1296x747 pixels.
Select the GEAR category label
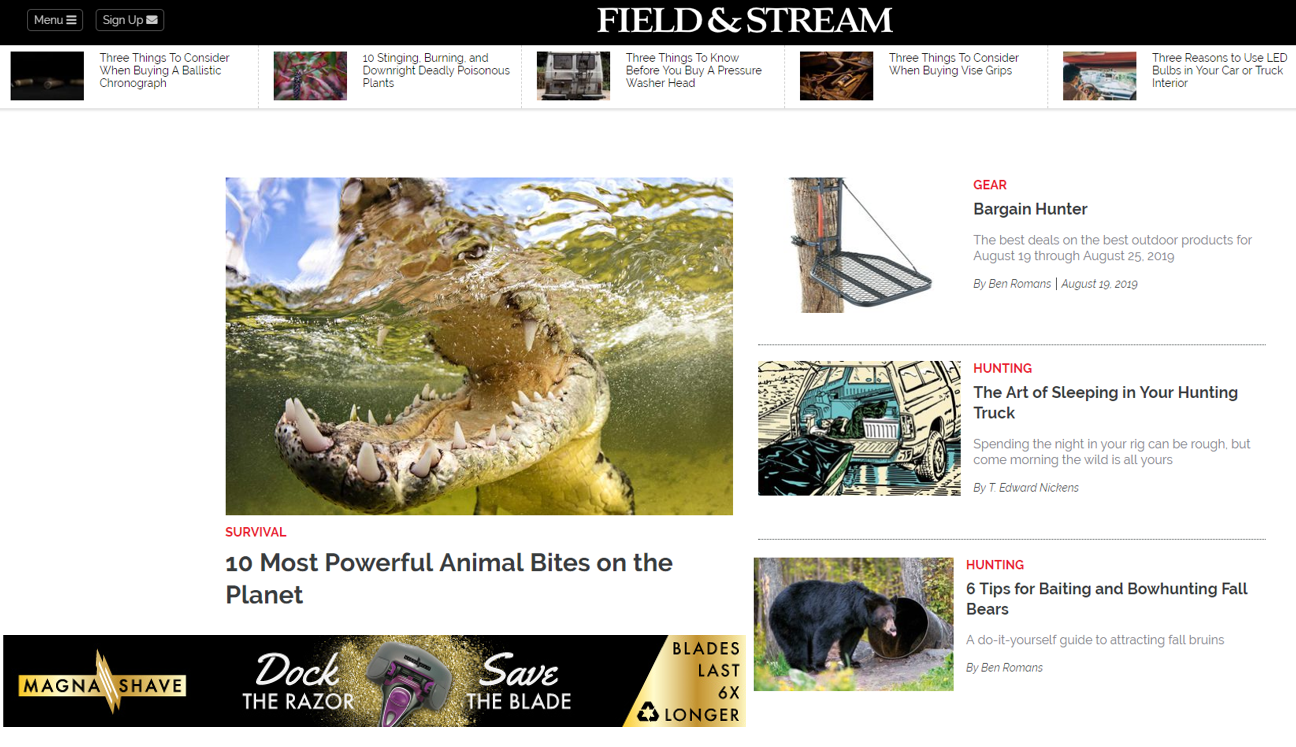click(990, 185)
